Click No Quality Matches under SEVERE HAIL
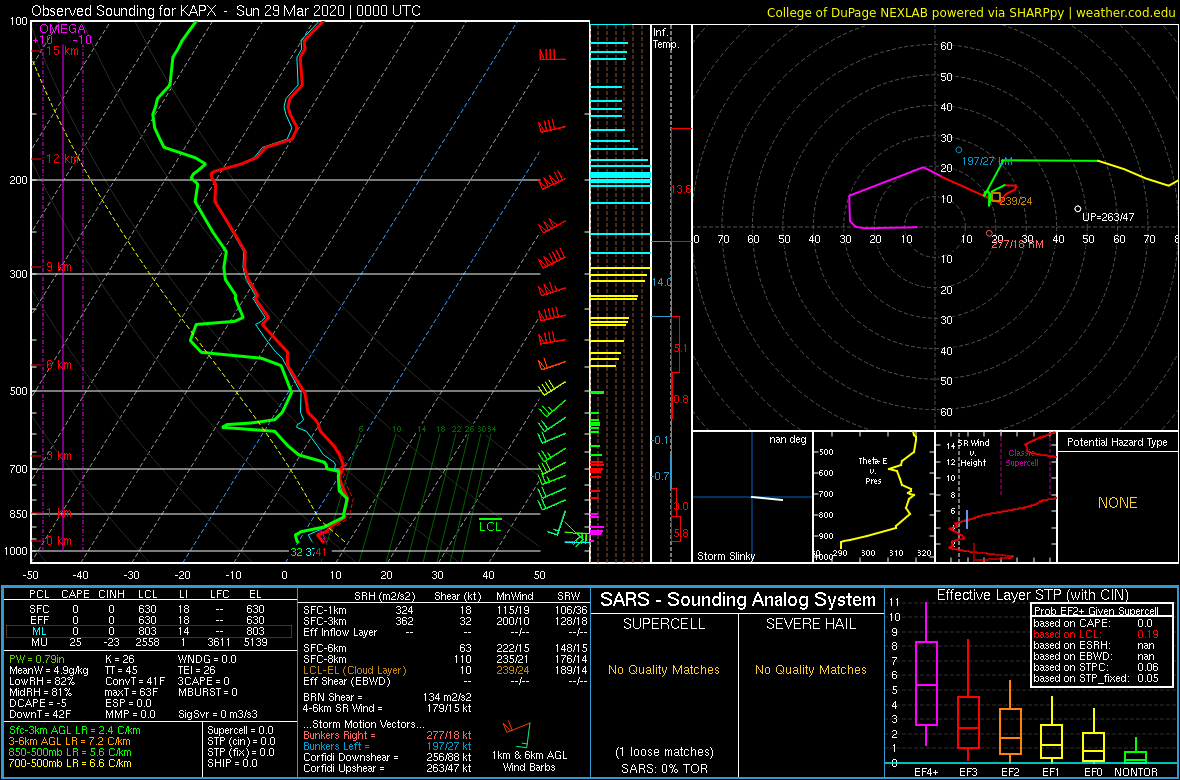This screenshot has height=780, width=1180. 810,669
